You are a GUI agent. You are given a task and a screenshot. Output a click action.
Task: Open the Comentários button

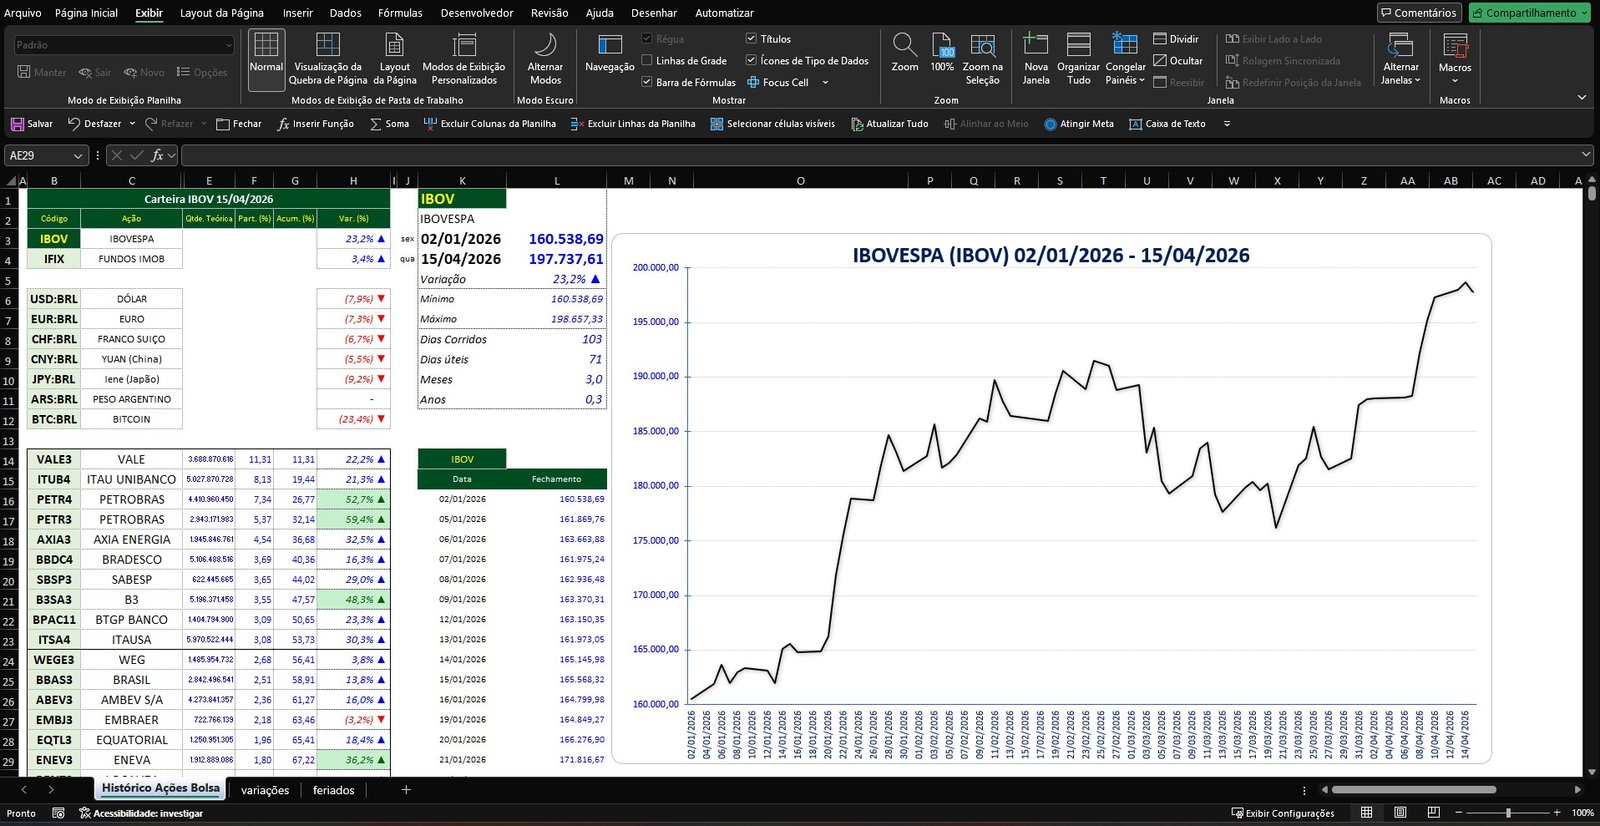[x=1418, y=13]
